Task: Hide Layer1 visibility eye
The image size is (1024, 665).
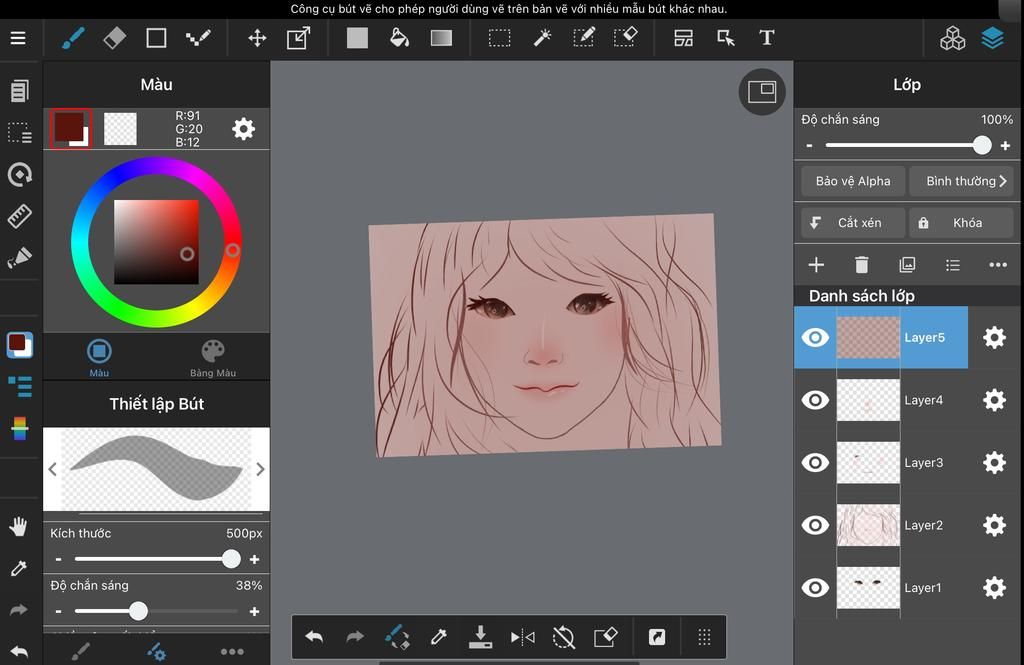Action: pos(815,588)
